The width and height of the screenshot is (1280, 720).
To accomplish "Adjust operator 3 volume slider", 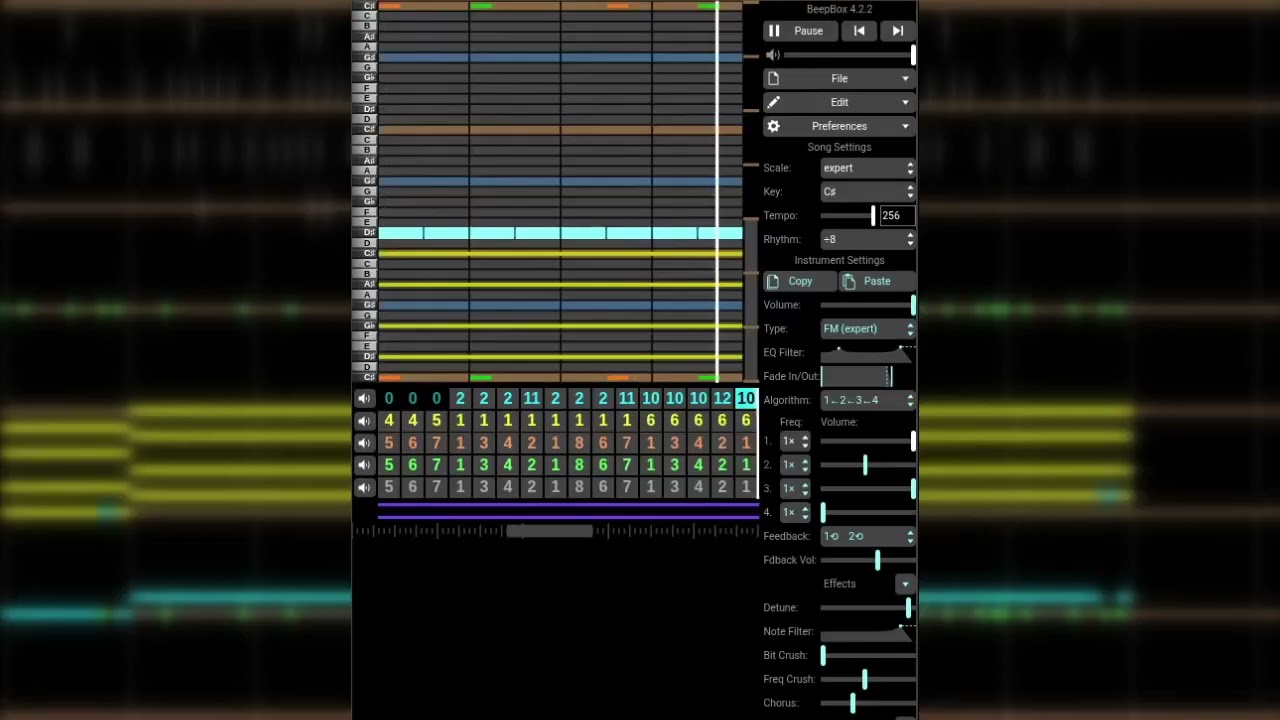I will coord(868,488).
